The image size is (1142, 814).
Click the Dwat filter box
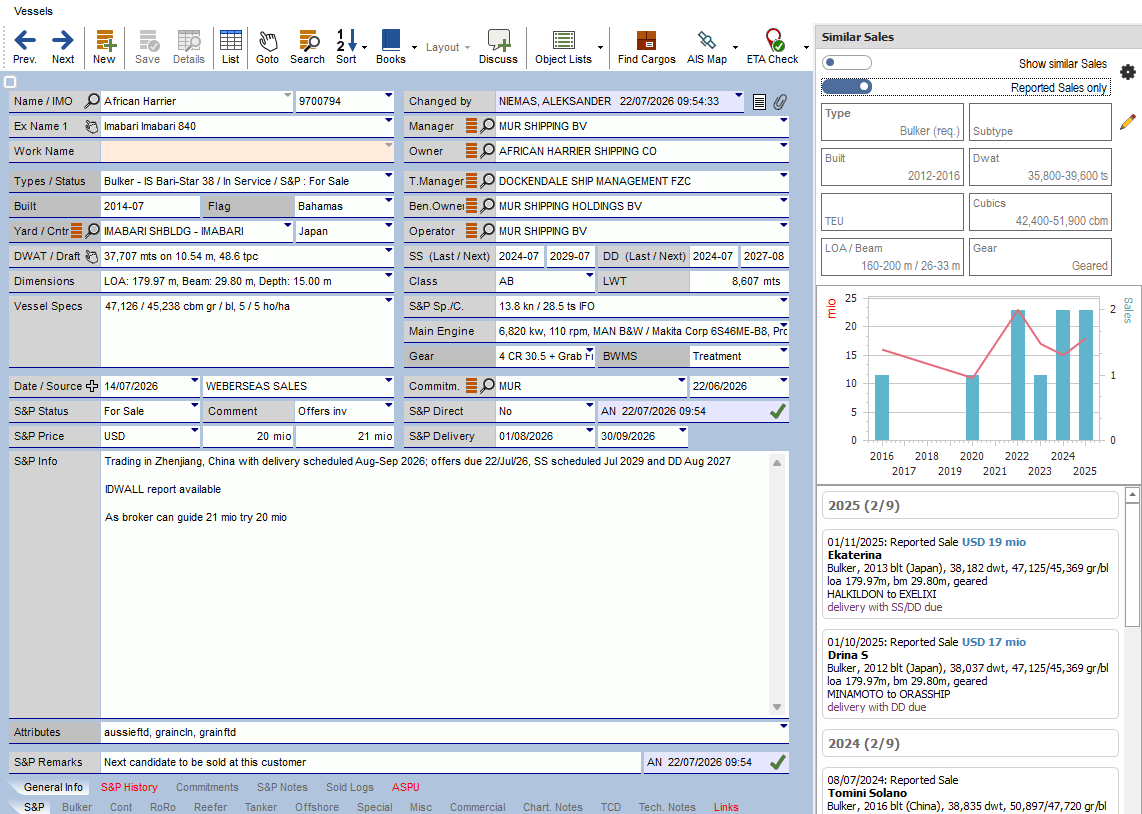[x=1040, y=167]
